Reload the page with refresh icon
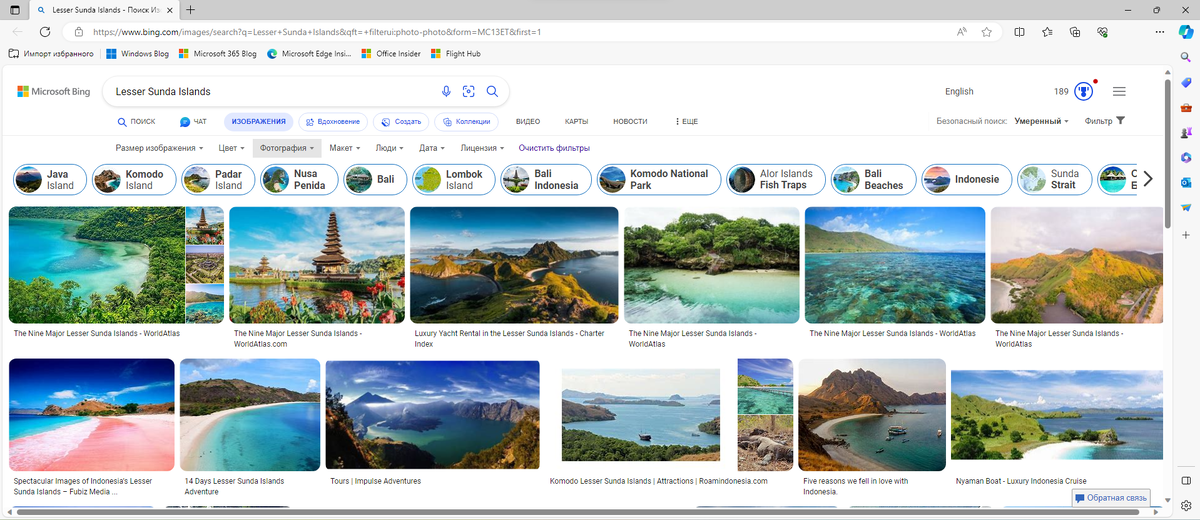 pos(45,32)
